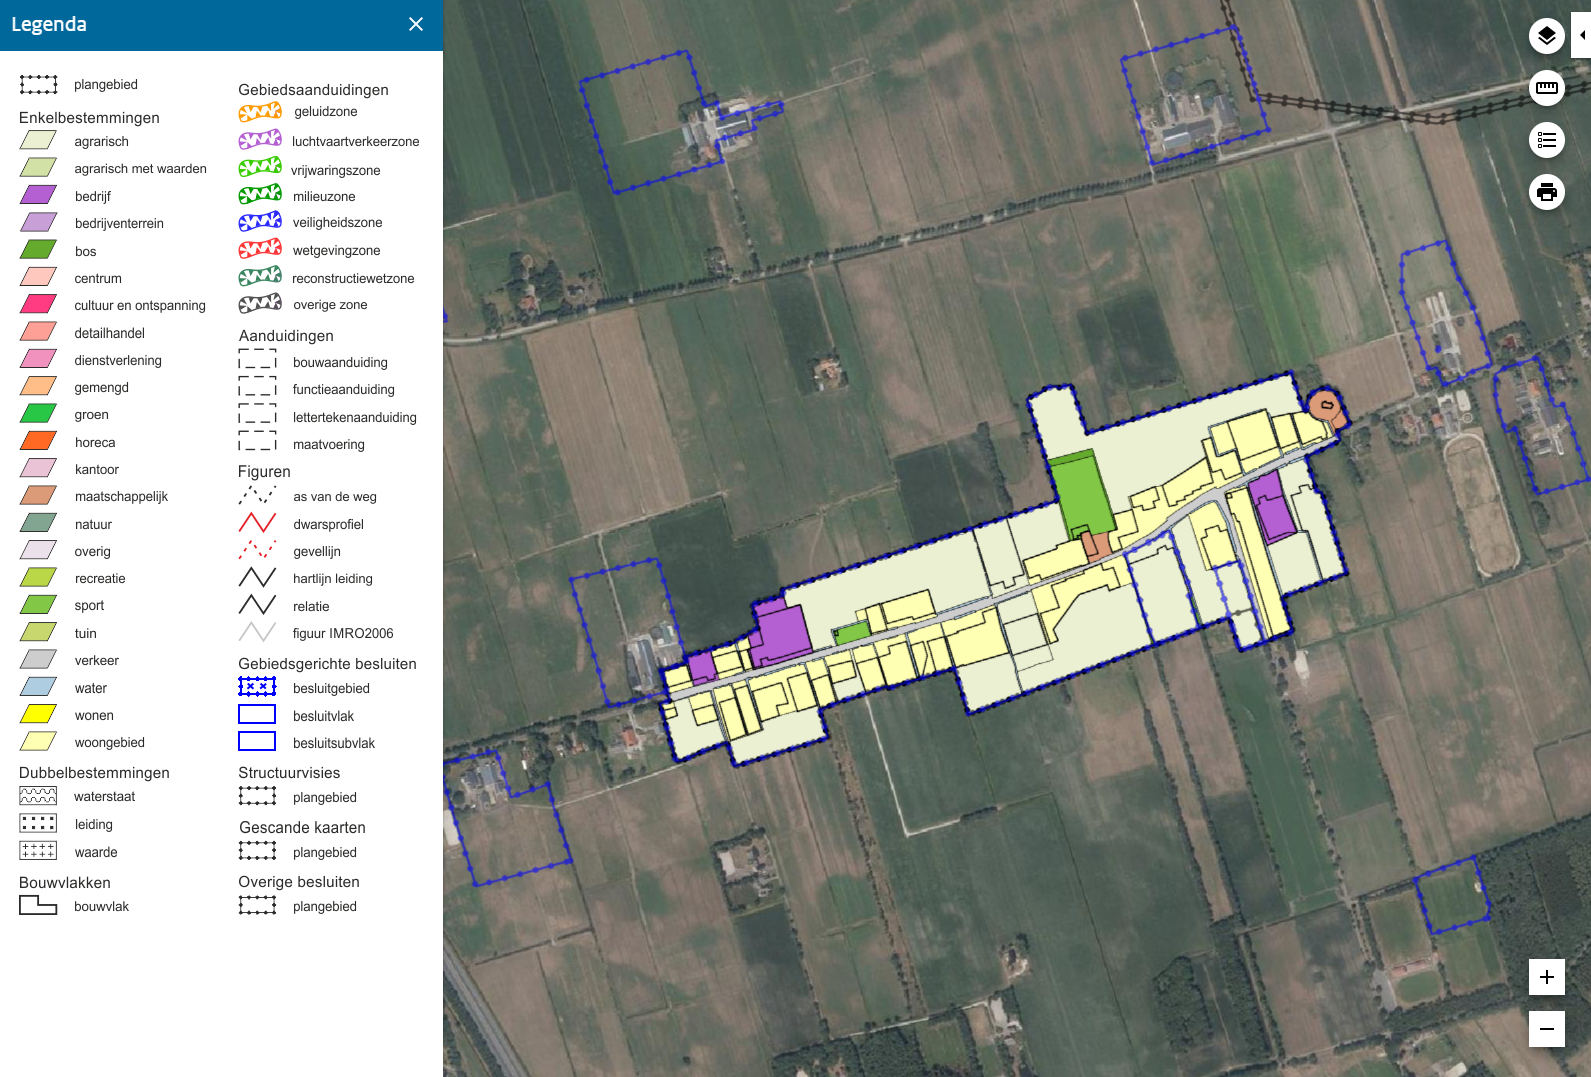The height and width of the screenshot is (1077, 1591).
Task: Click the green sport field parcel on map
Action: pos(1082,494)
